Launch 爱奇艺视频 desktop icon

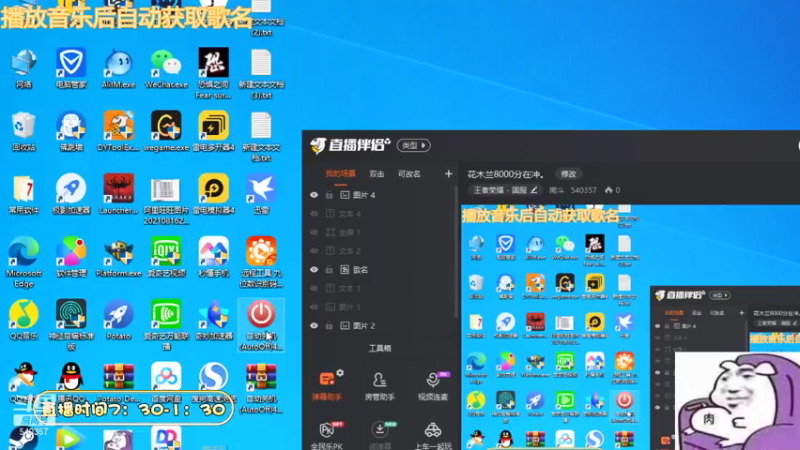pos(166,257)
